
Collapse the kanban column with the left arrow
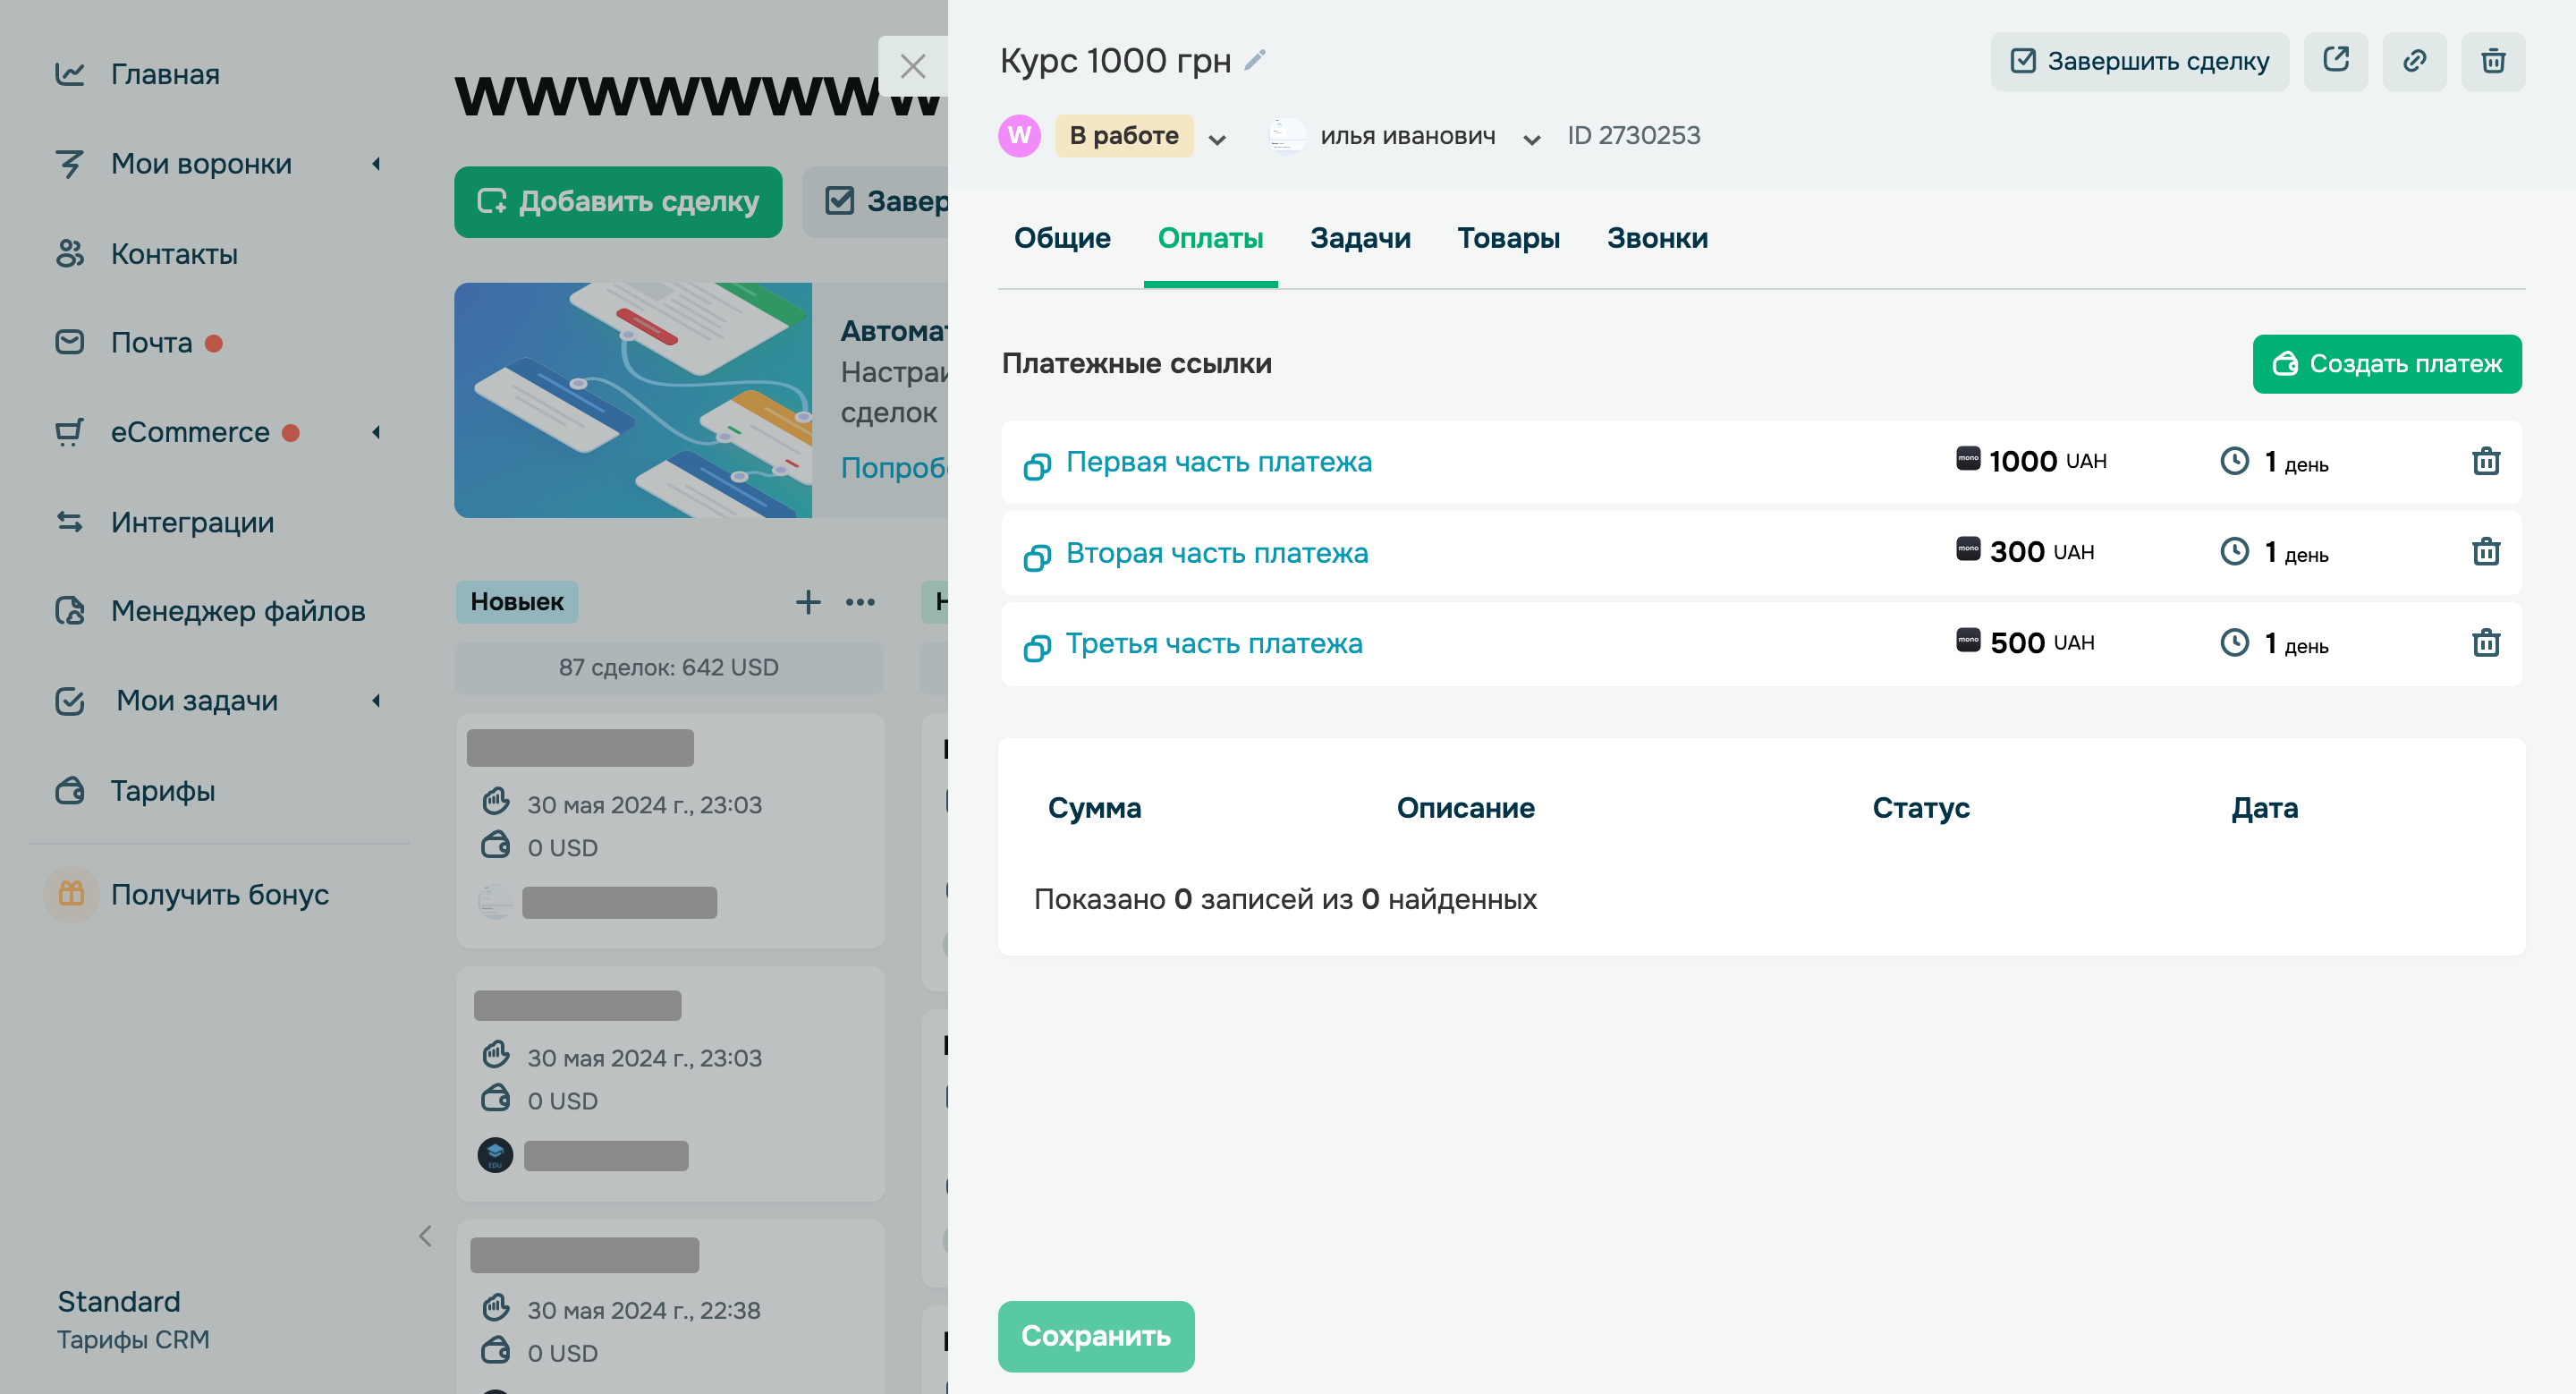[x=425, y=1237]
